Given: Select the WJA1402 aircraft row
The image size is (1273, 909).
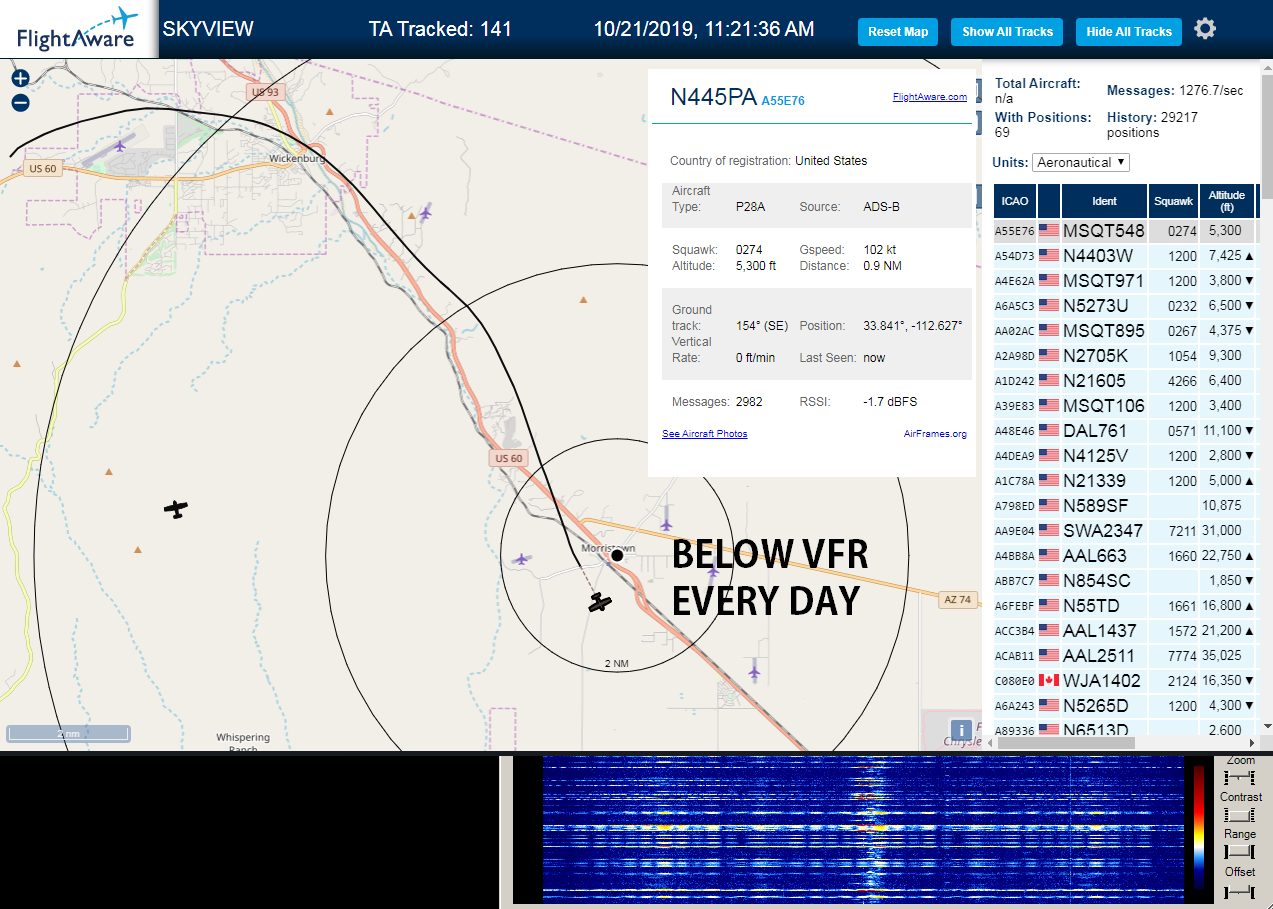Looking at the screenshot, I should [x=1125, y=681].
